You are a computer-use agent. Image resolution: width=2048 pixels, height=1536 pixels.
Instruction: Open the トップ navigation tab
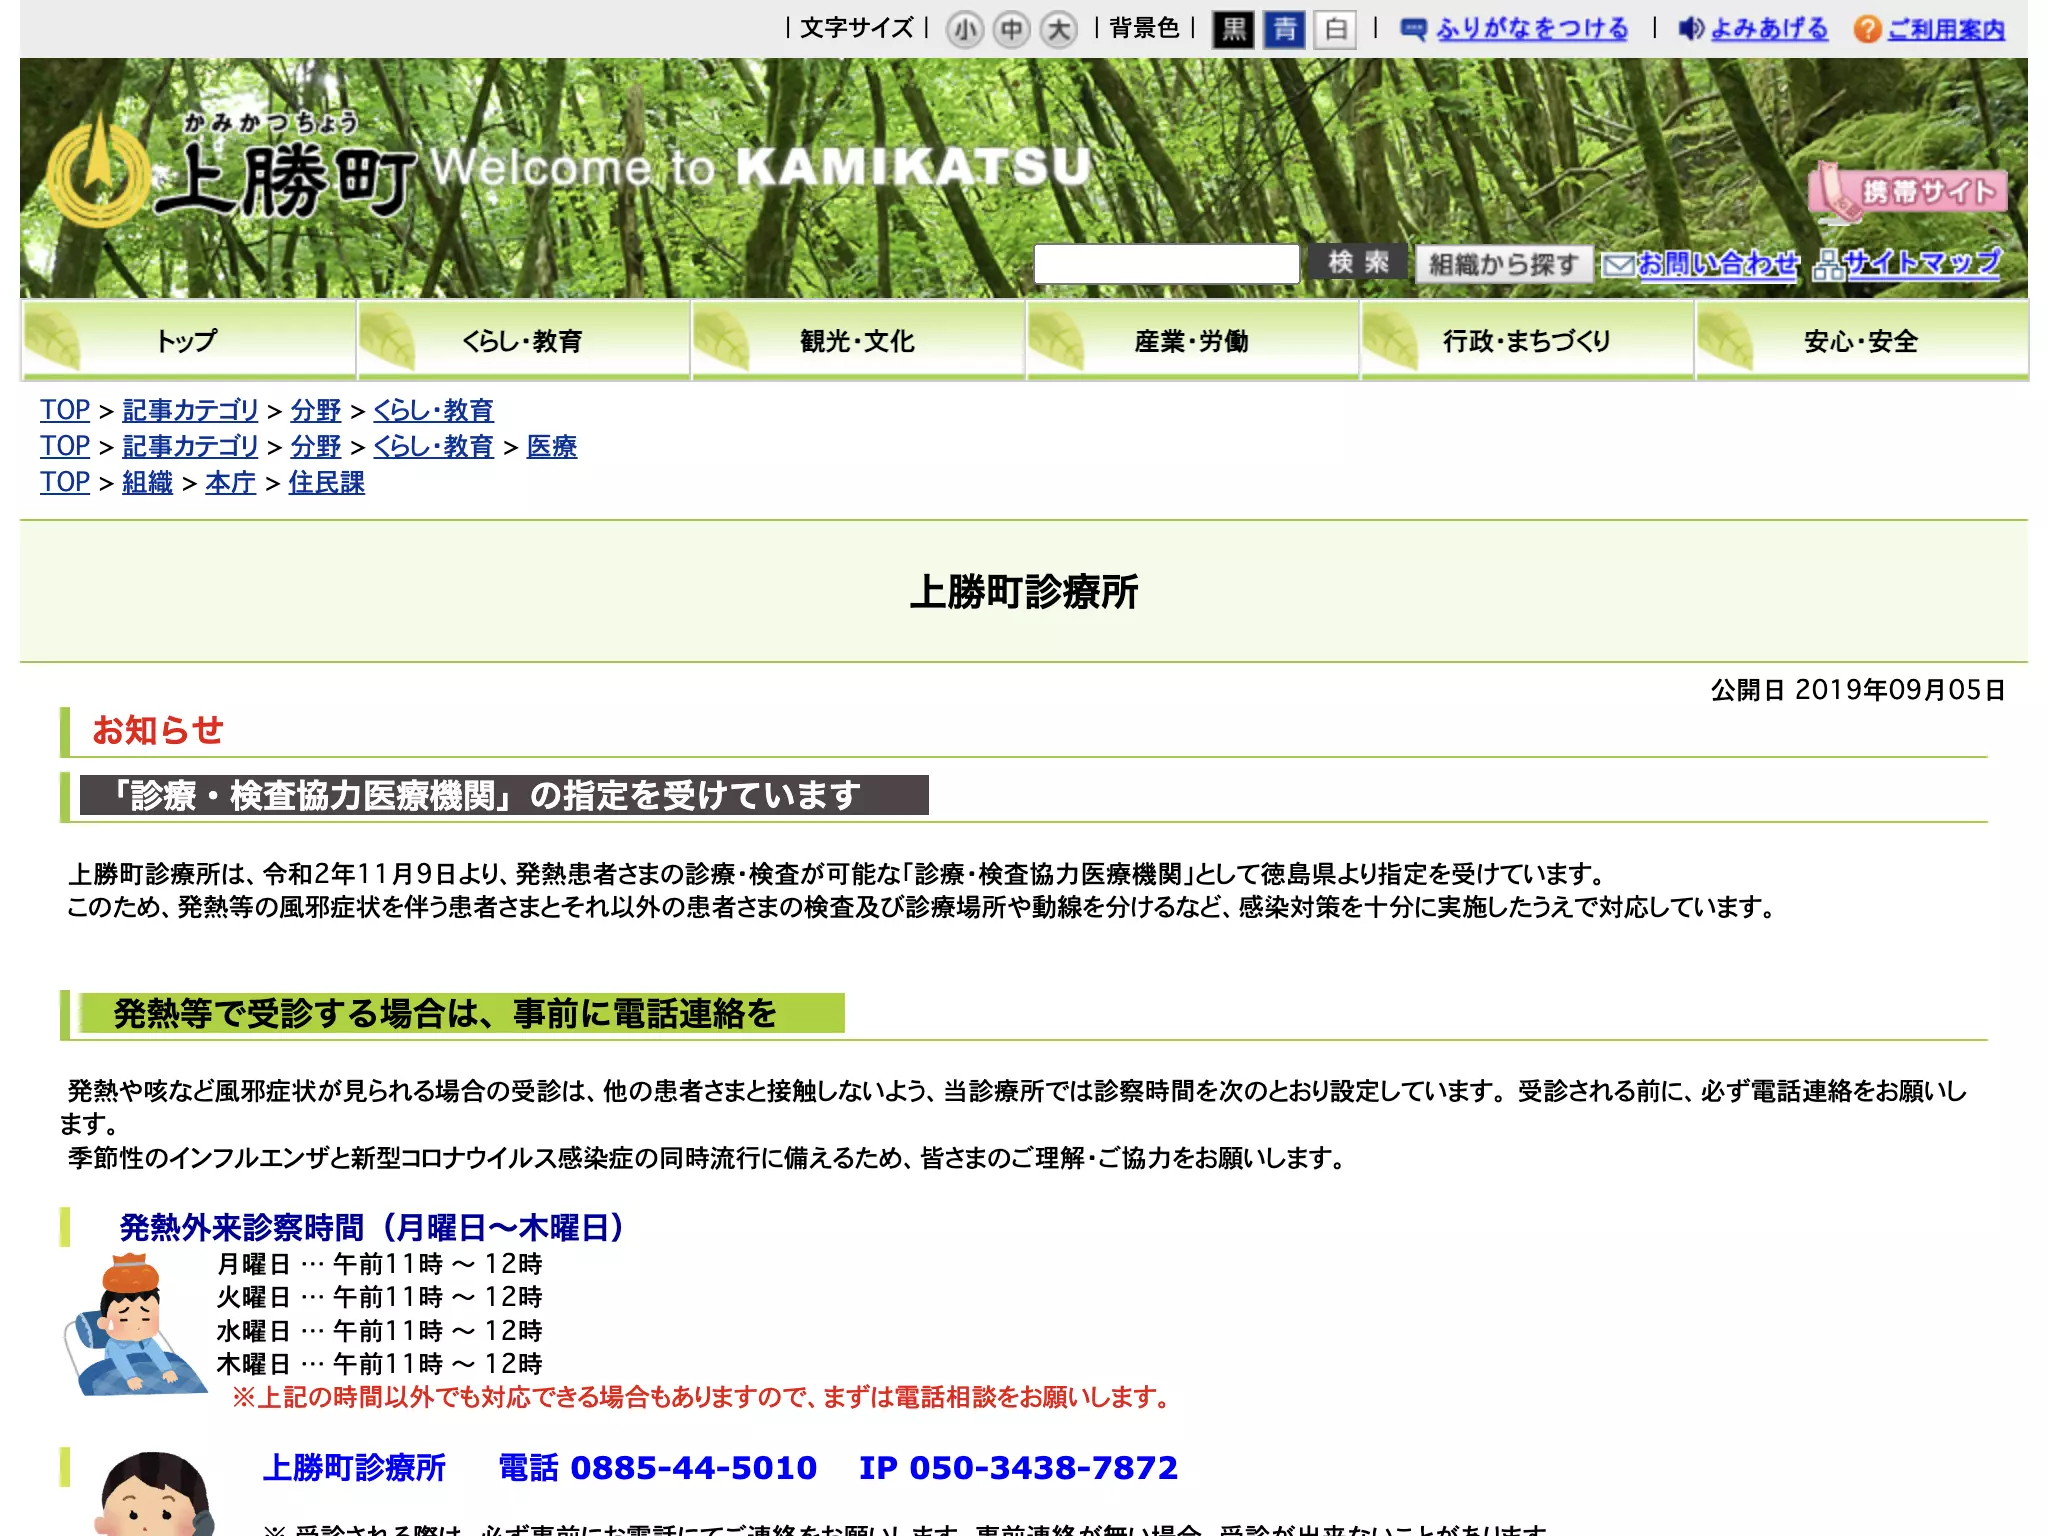[188, 340]
